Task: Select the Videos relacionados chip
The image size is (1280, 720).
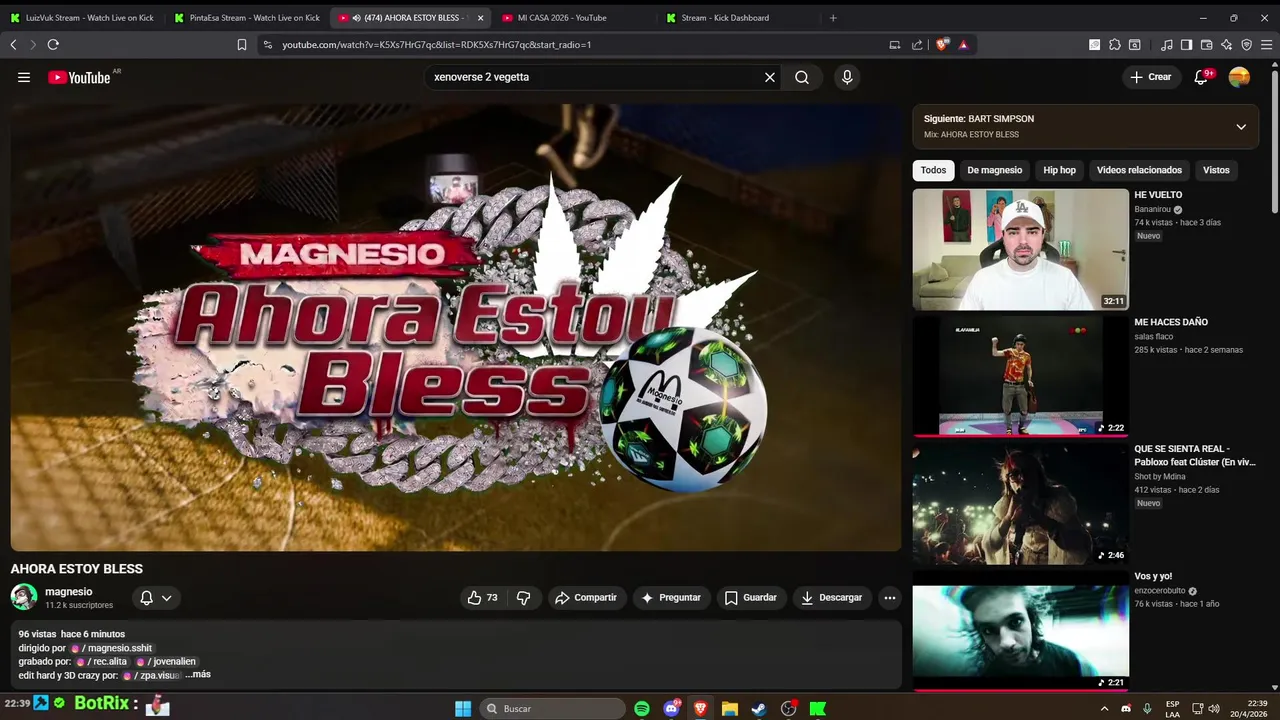Action: pyautogui.click(x=1139, y=170)
